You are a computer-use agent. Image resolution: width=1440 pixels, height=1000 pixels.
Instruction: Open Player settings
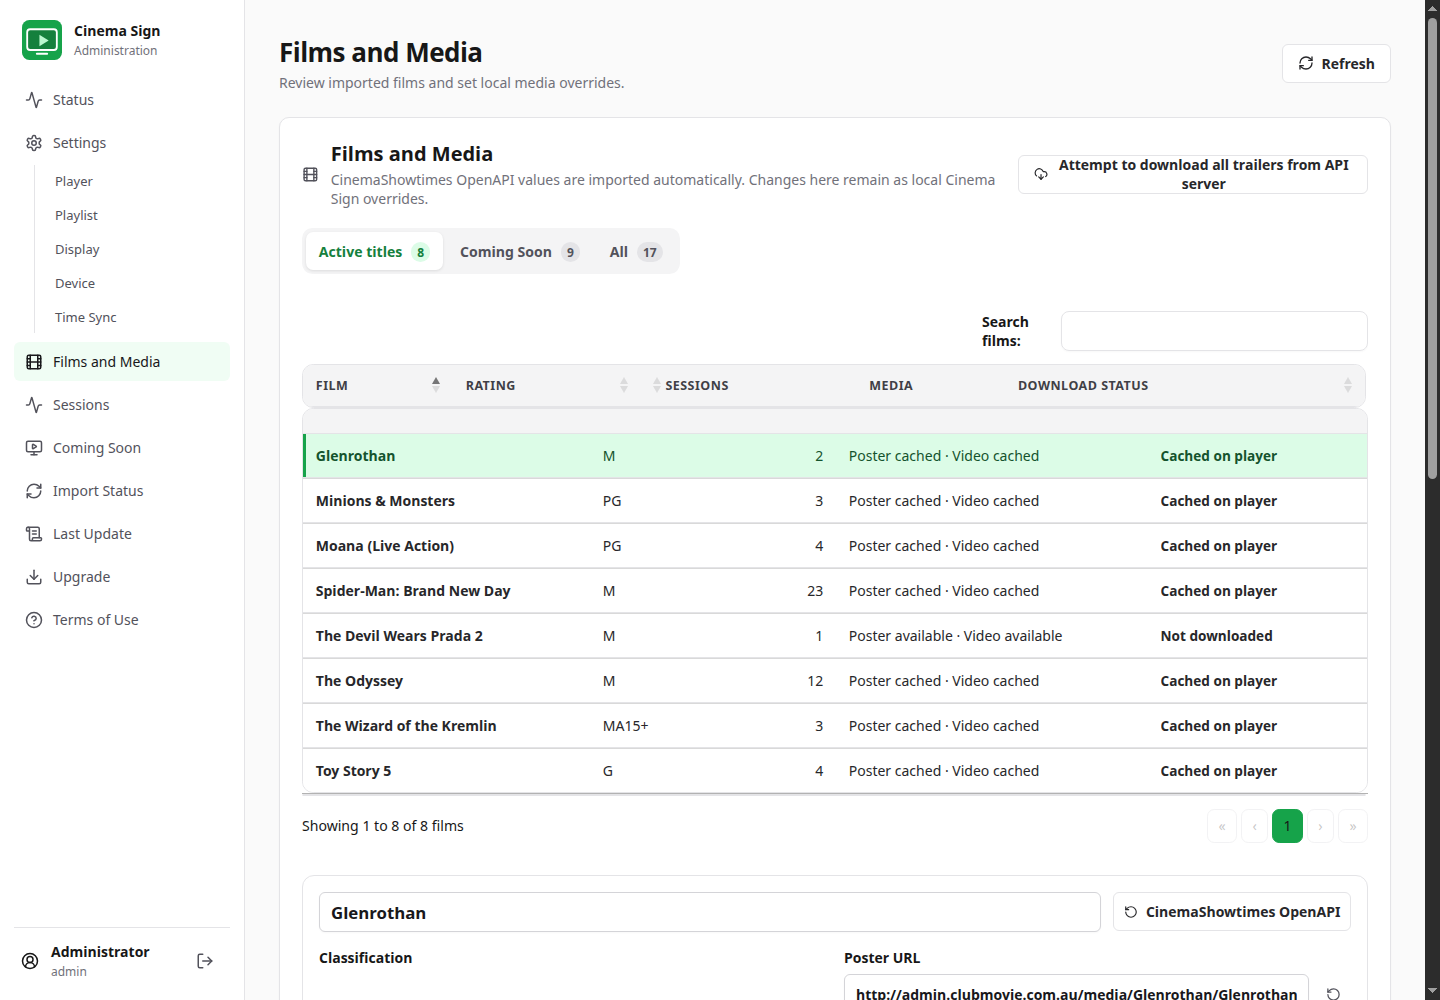pyautogui.click(x=74, y=182)
